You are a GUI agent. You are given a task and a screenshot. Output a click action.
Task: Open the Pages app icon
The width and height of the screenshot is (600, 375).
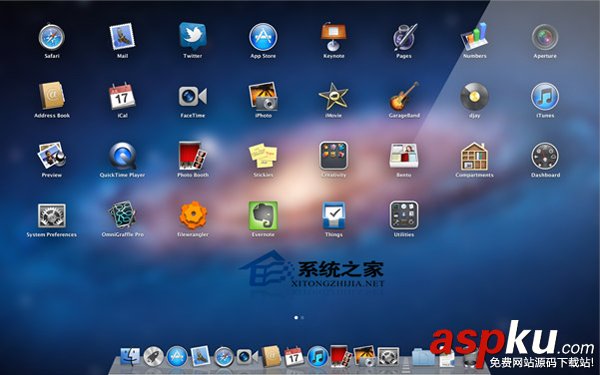(404, 37)
